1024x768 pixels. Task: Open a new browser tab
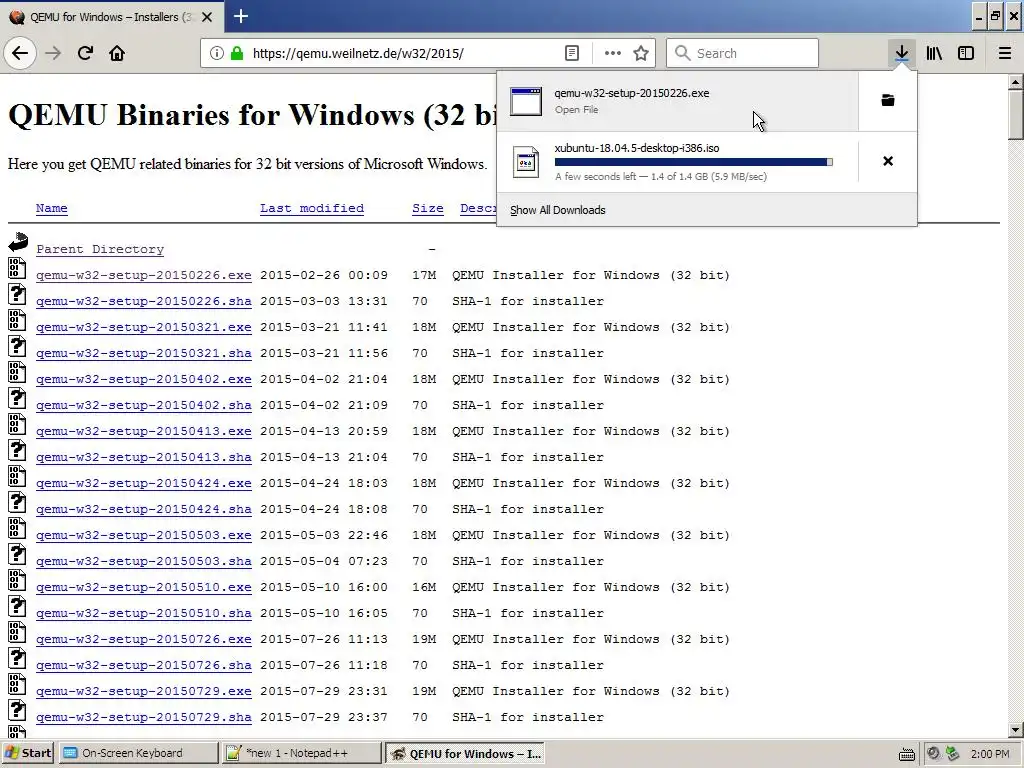coord(240,16)
